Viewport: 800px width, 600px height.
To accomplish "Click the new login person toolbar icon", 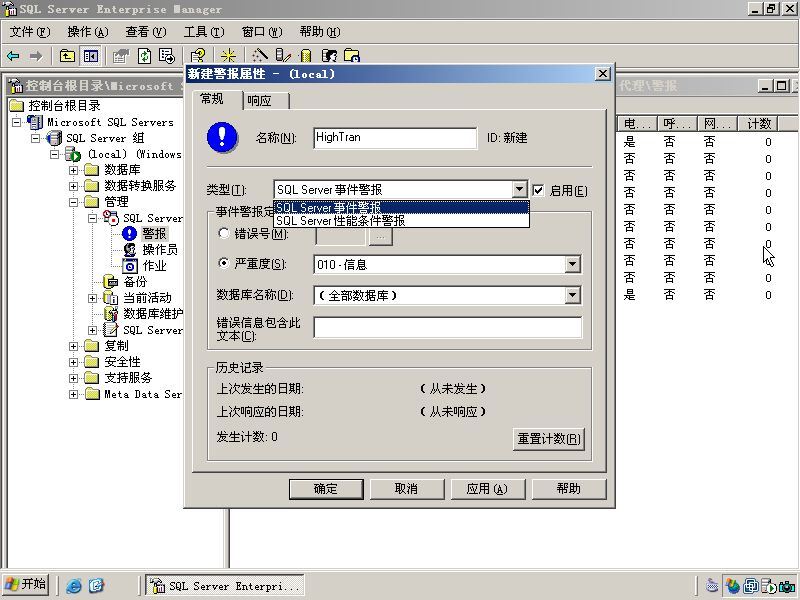I will tap(329, 56).
